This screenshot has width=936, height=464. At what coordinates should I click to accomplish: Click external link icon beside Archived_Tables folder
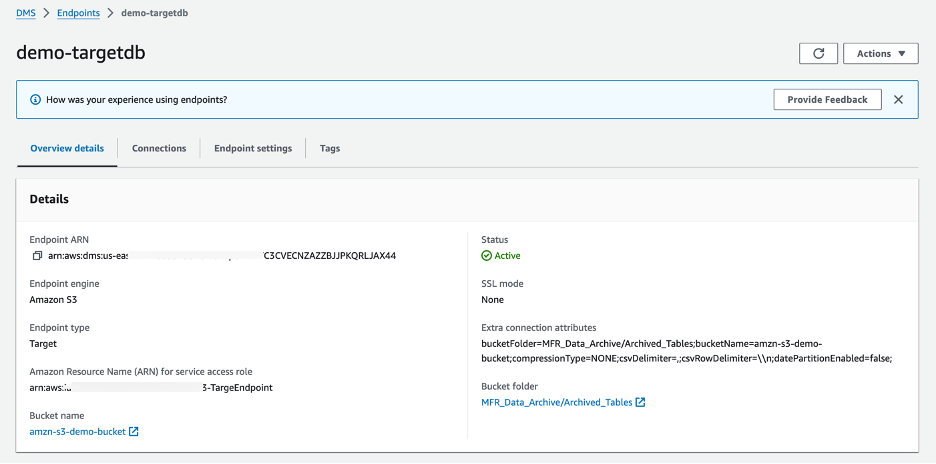click(640, 403)
